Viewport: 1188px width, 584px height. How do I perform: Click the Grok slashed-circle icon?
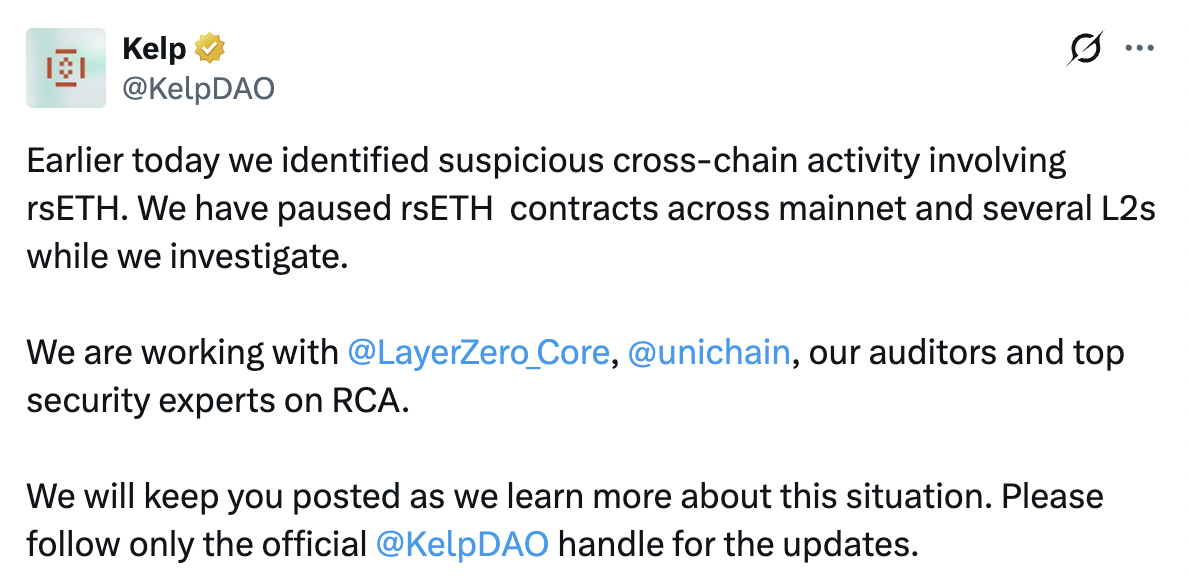(x=1085, y=48)
